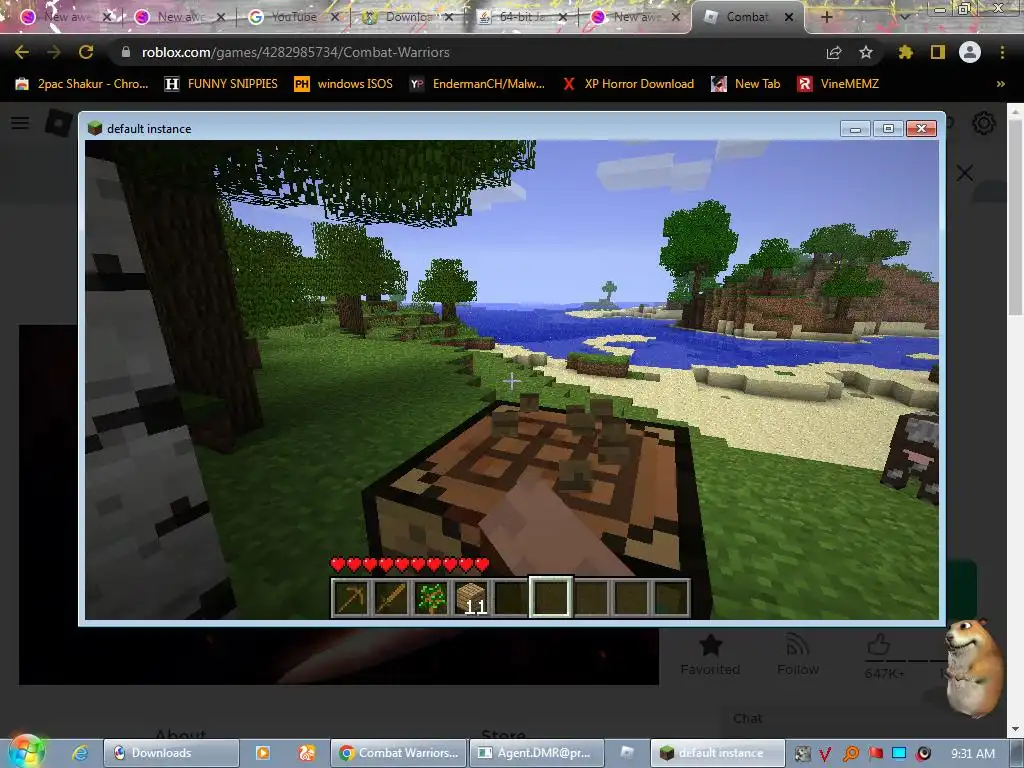Viewport: 1024px width, 768px height.
Task: Open the UC Browser taskbar icon
Action: pyautogui.click(x=307, y=753)
